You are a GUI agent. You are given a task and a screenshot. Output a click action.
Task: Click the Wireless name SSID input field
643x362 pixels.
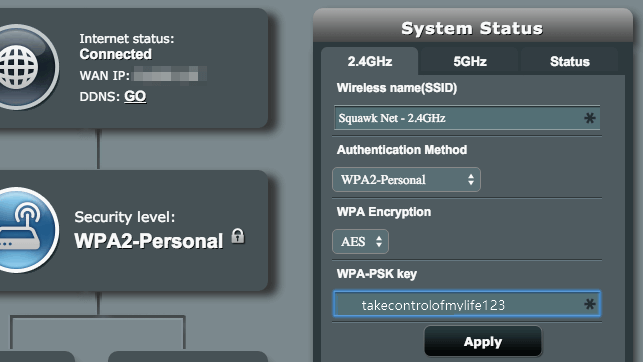[467, 118]
